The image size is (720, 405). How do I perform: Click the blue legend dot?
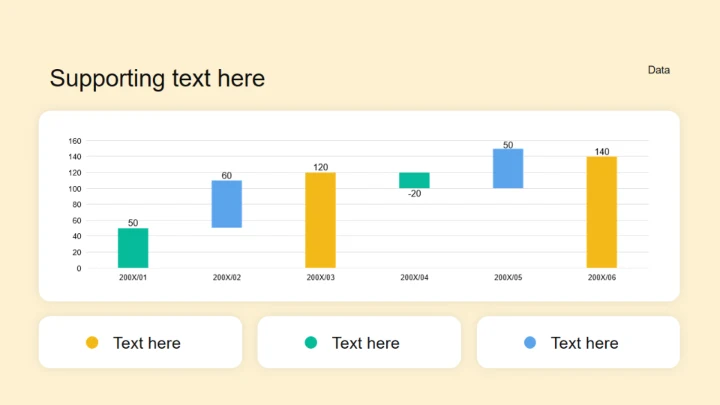pyautogui.click(x=530, y=343)
